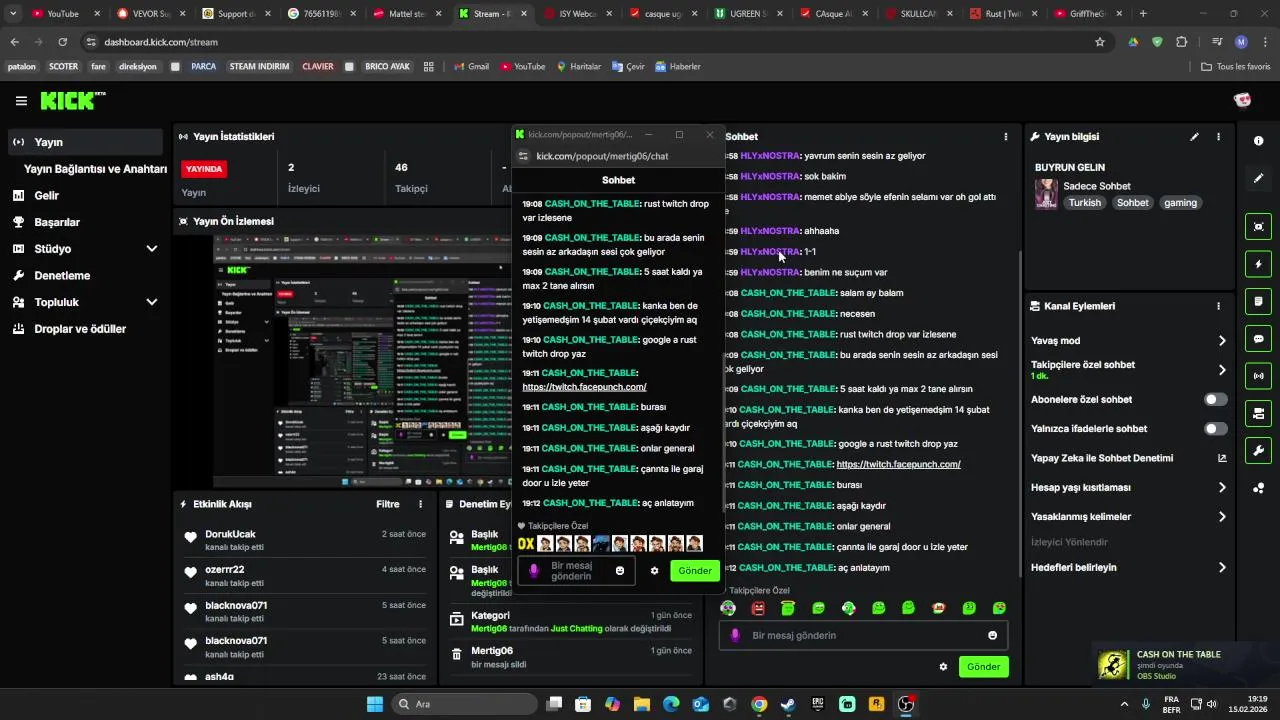This screenshot has height=720, width=1280.
Task: Focus the Bir mesaj gönderin field in the dashboard chat
Action: 862,635
